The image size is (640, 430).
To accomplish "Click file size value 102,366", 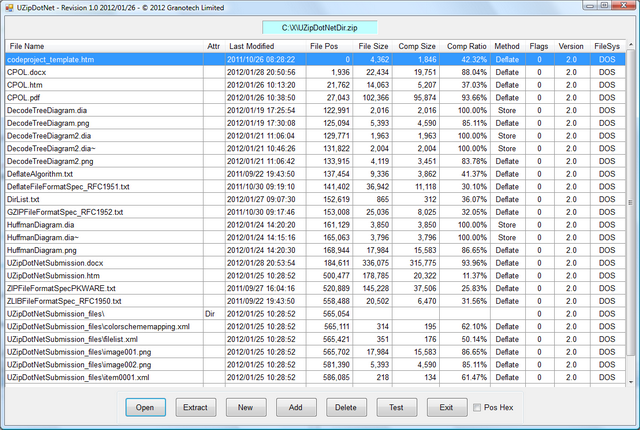I will click(376, 98).
